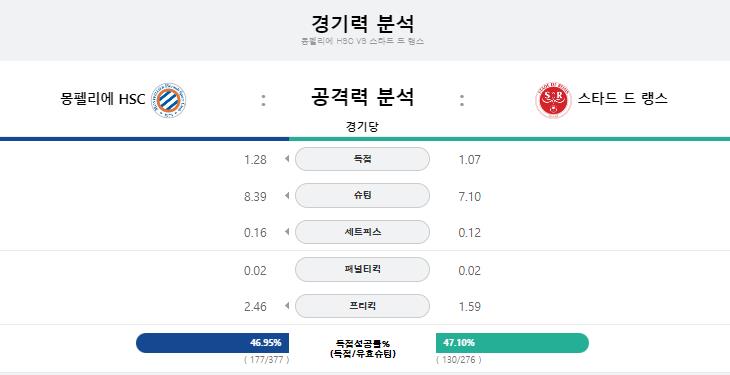
Task: Click the 경기당 label under heading
Action: pos(362,127)
